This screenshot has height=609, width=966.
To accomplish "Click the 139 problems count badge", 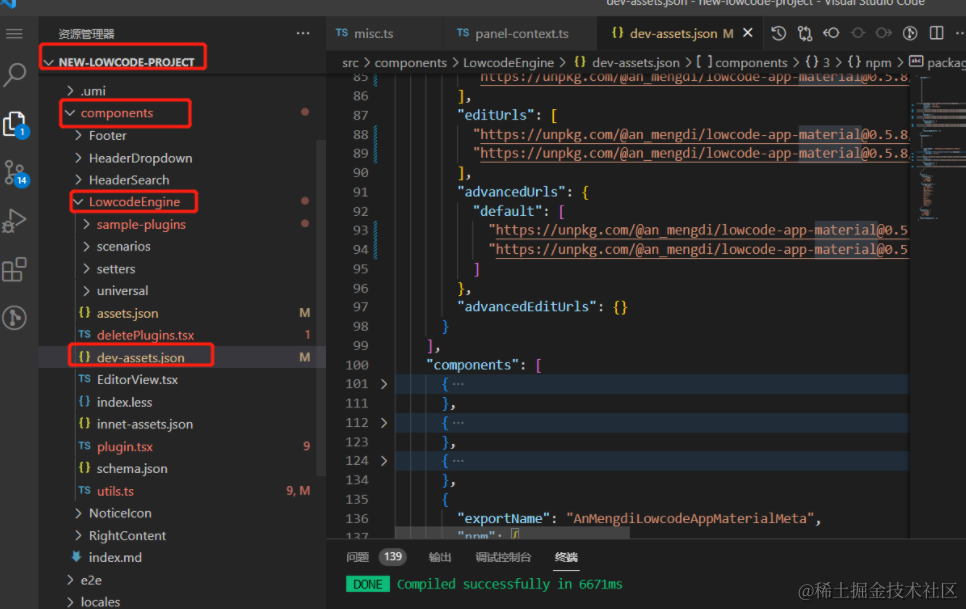I will tap(393, 557).
